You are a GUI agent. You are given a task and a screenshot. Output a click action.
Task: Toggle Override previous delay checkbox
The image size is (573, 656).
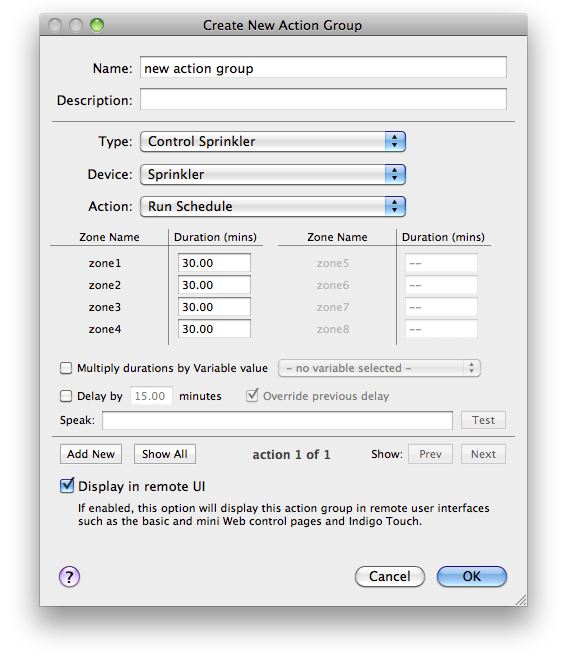(252, 395)
